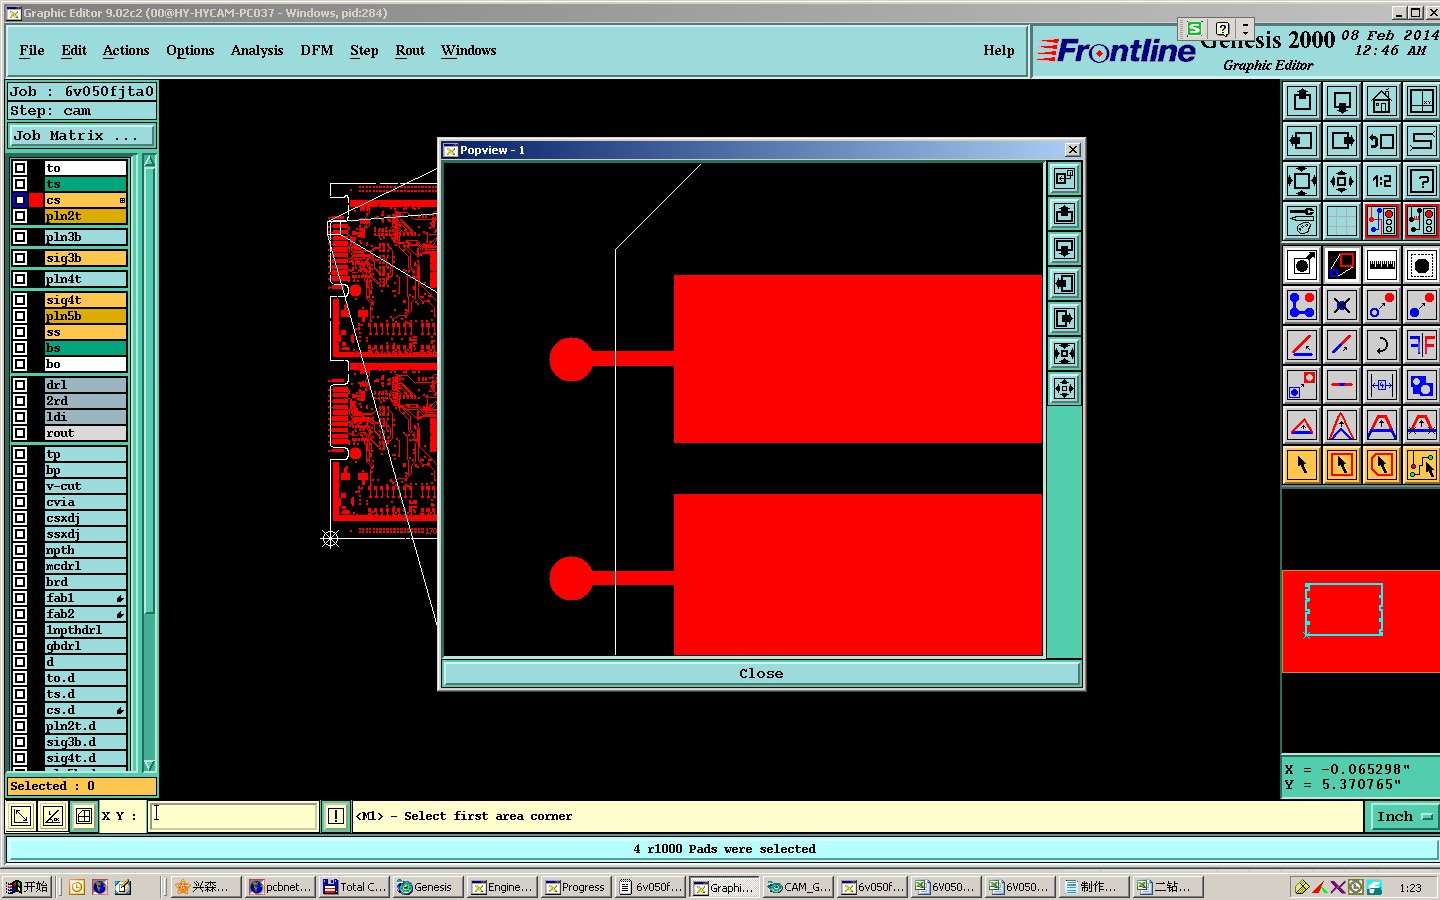1440x900 pixels.
Task: Open the tools and palette settings icon
Action: click(x=1302, y=221)
